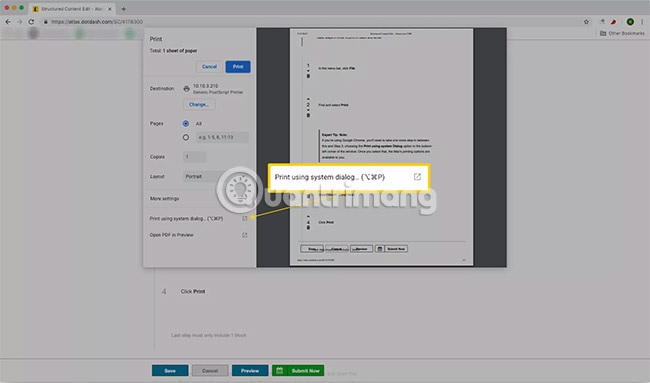Click the printer icon next to Destination
The height and width of the screenshot is (383, 650).
[187, 89]
